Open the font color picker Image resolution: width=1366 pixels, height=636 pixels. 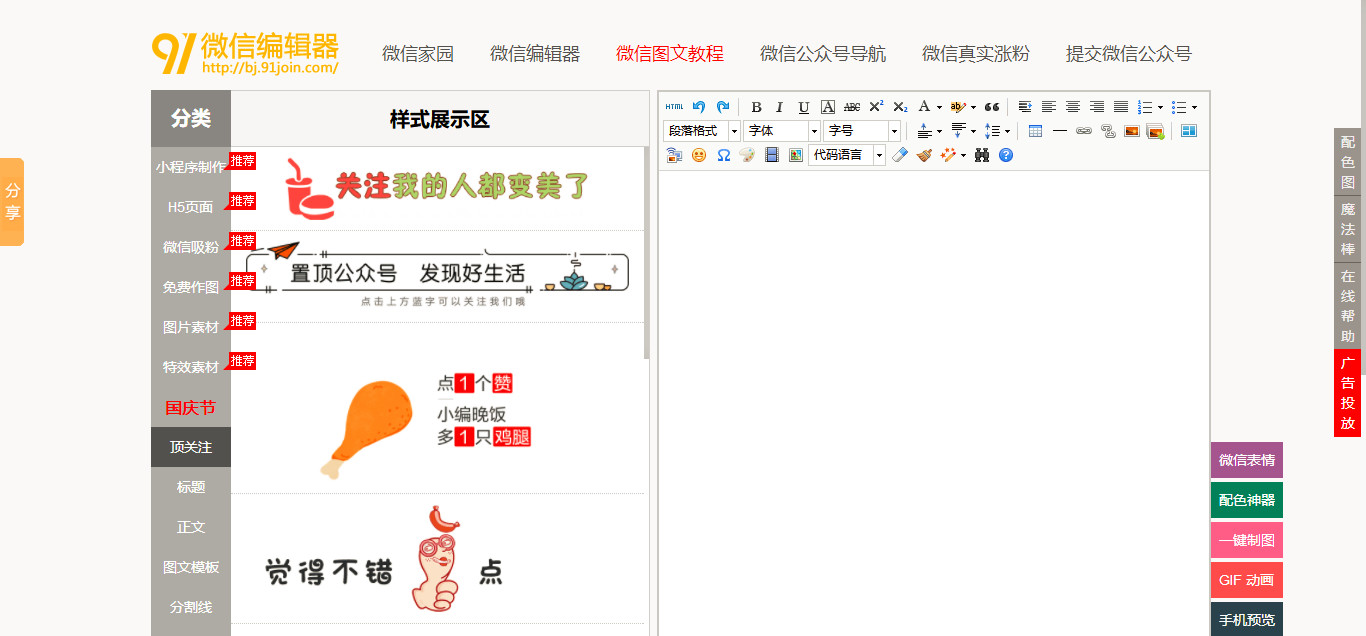click(x=924, y=107)
